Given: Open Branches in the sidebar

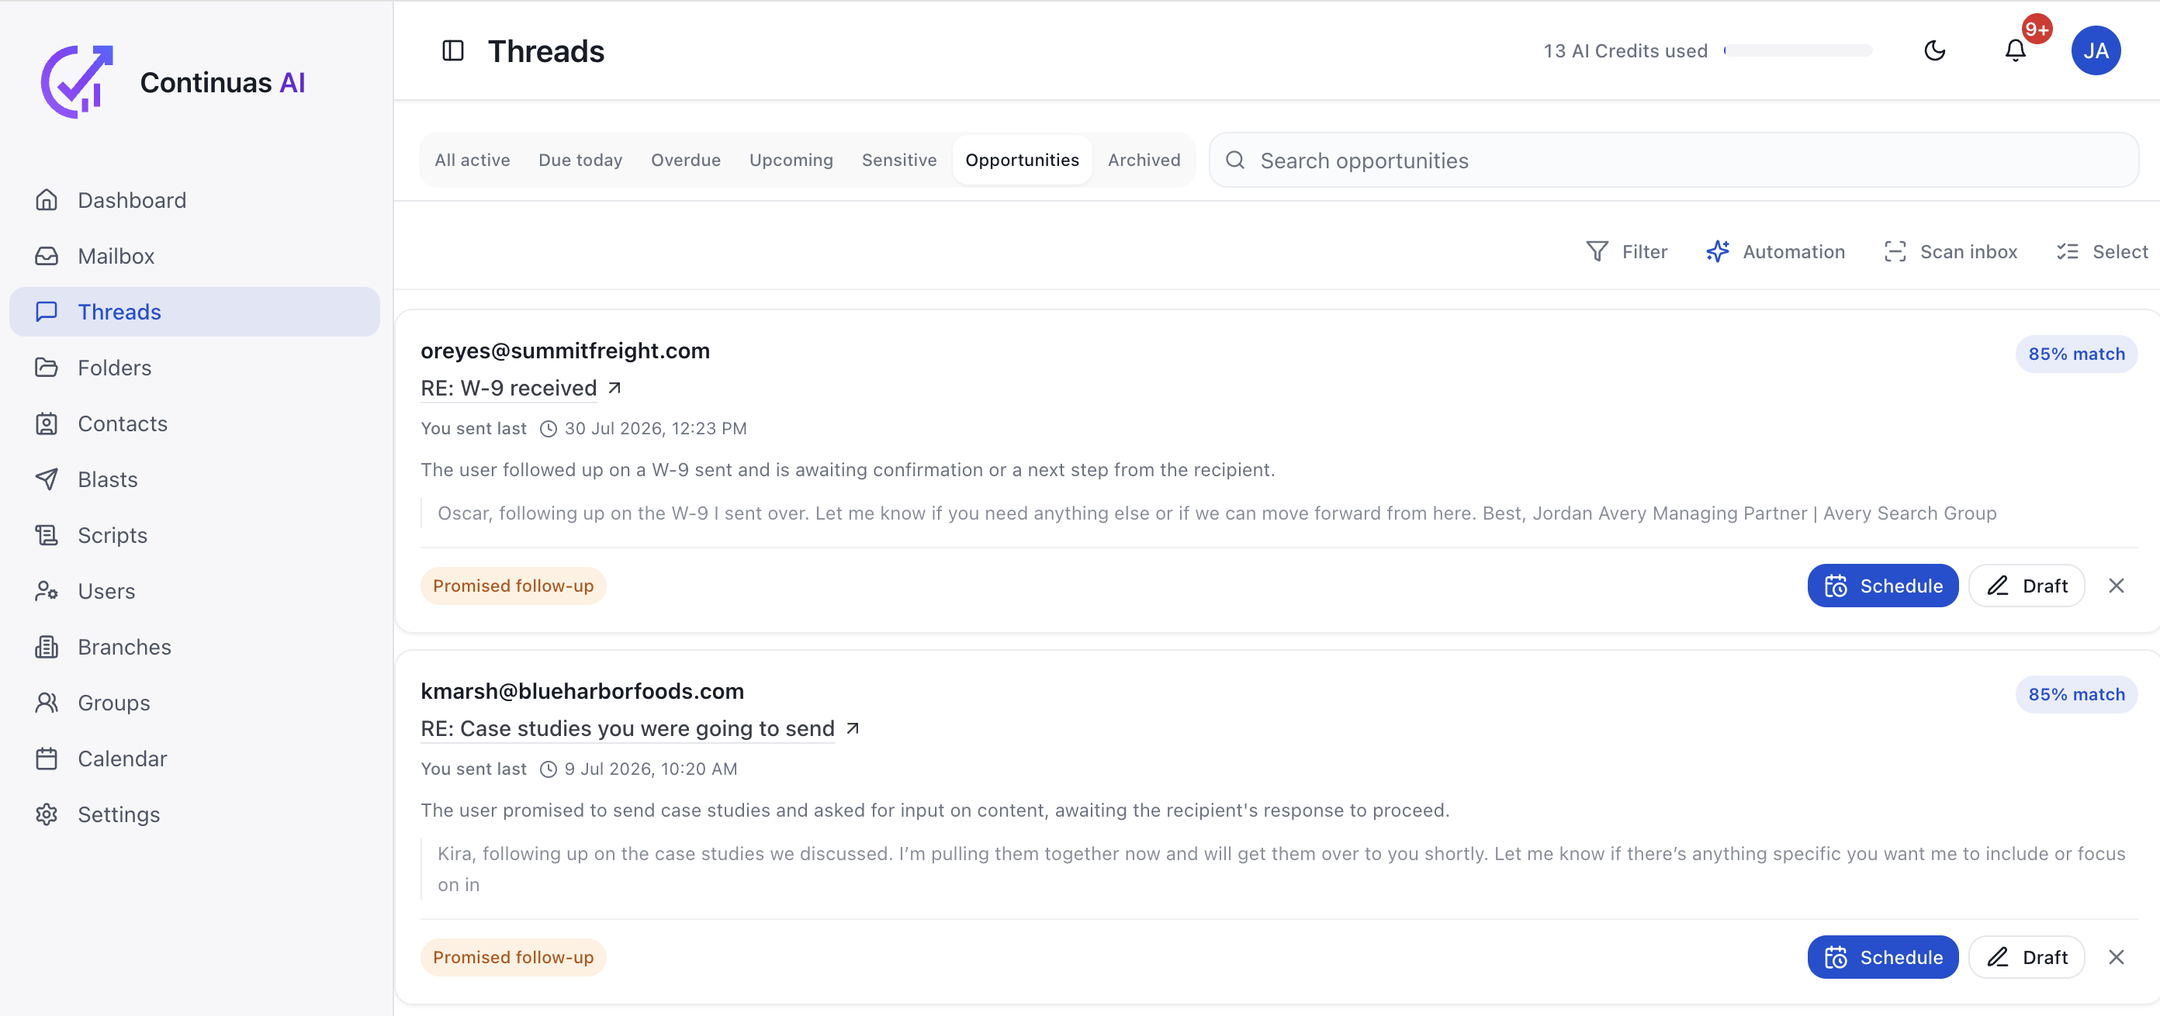Looking at the screenshot, I should tap(195, 647).
